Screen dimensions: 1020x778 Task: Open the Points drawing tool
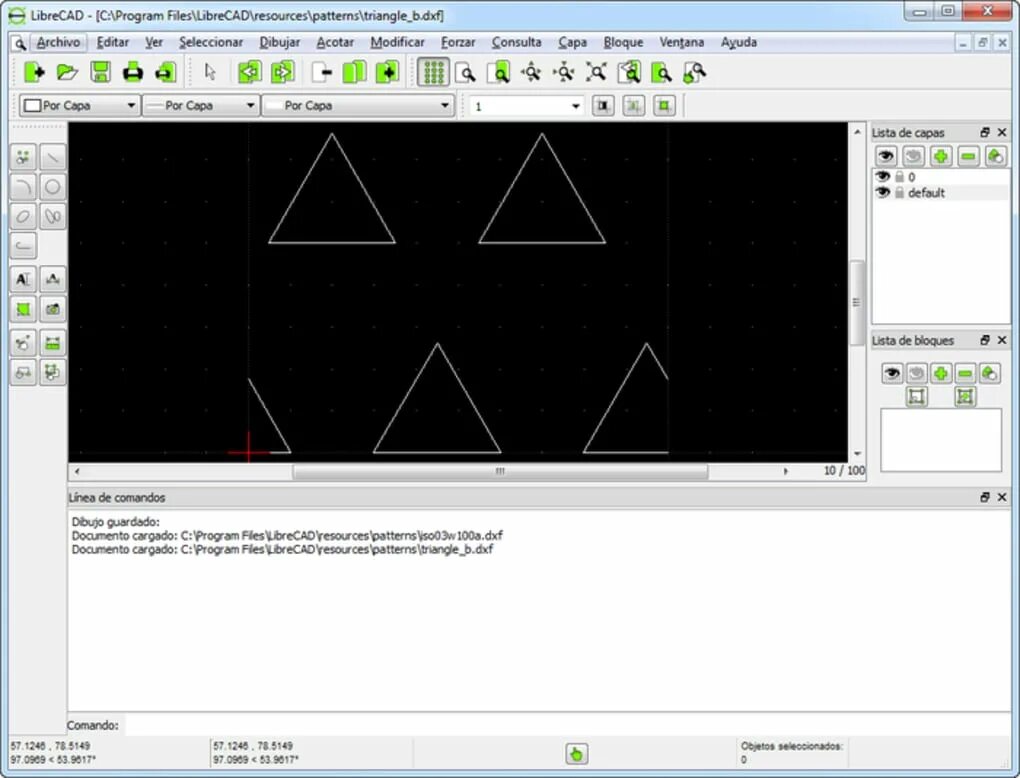(23, 157)
